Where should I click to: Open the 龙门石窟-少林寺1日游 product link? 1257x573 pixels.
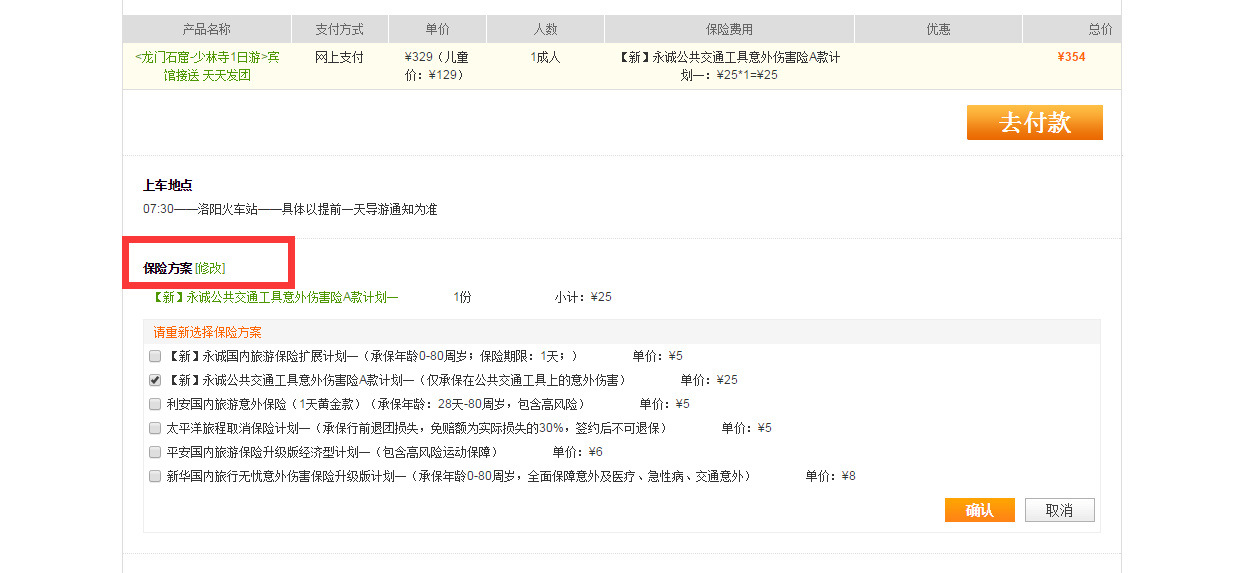207,66
